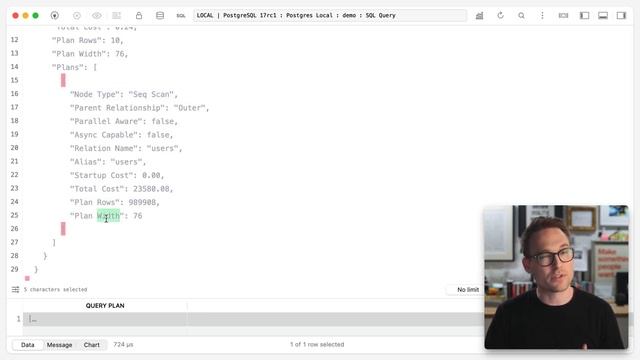Click the "5 characters selected" status text
This screenshot has width=640, height=360.
pos(56,289)
